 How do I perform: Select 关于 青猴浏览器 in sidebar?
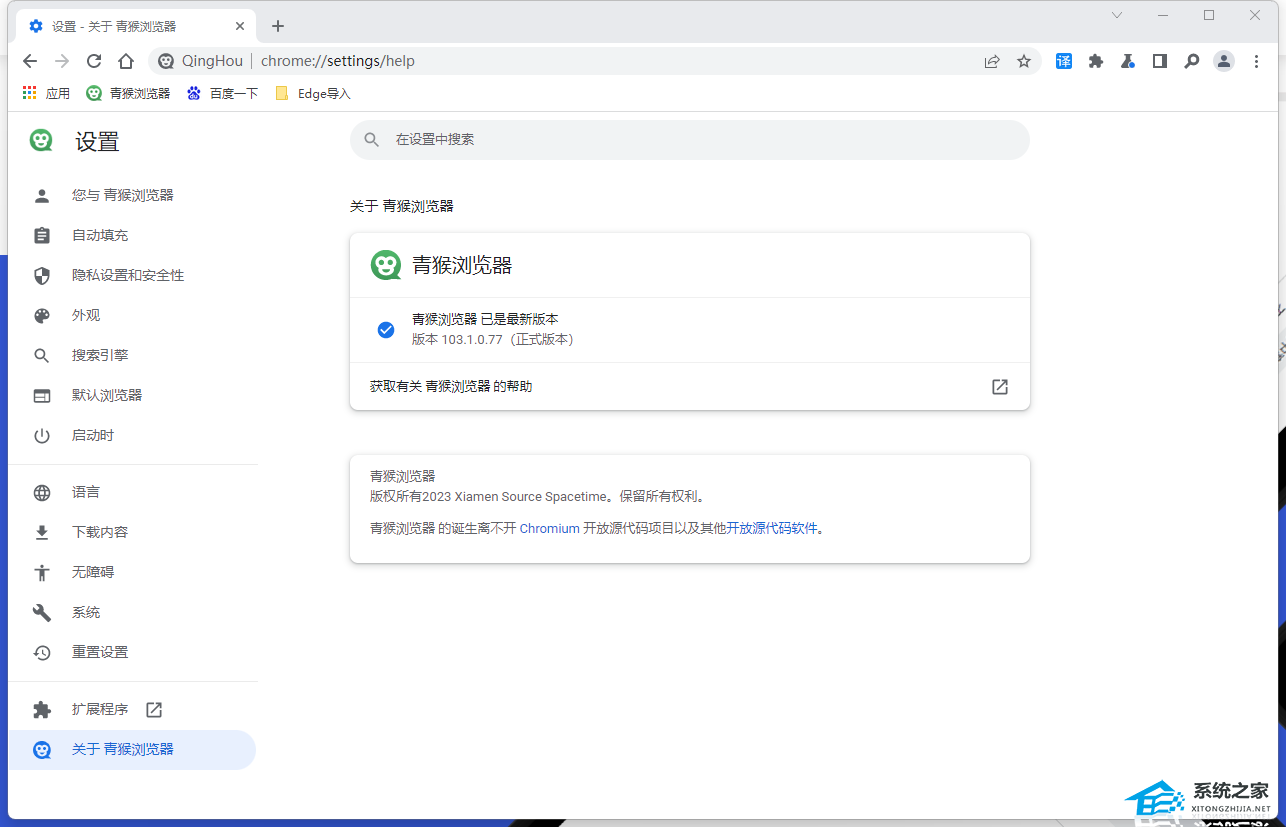pyautogui.click(x=132, y=749)
